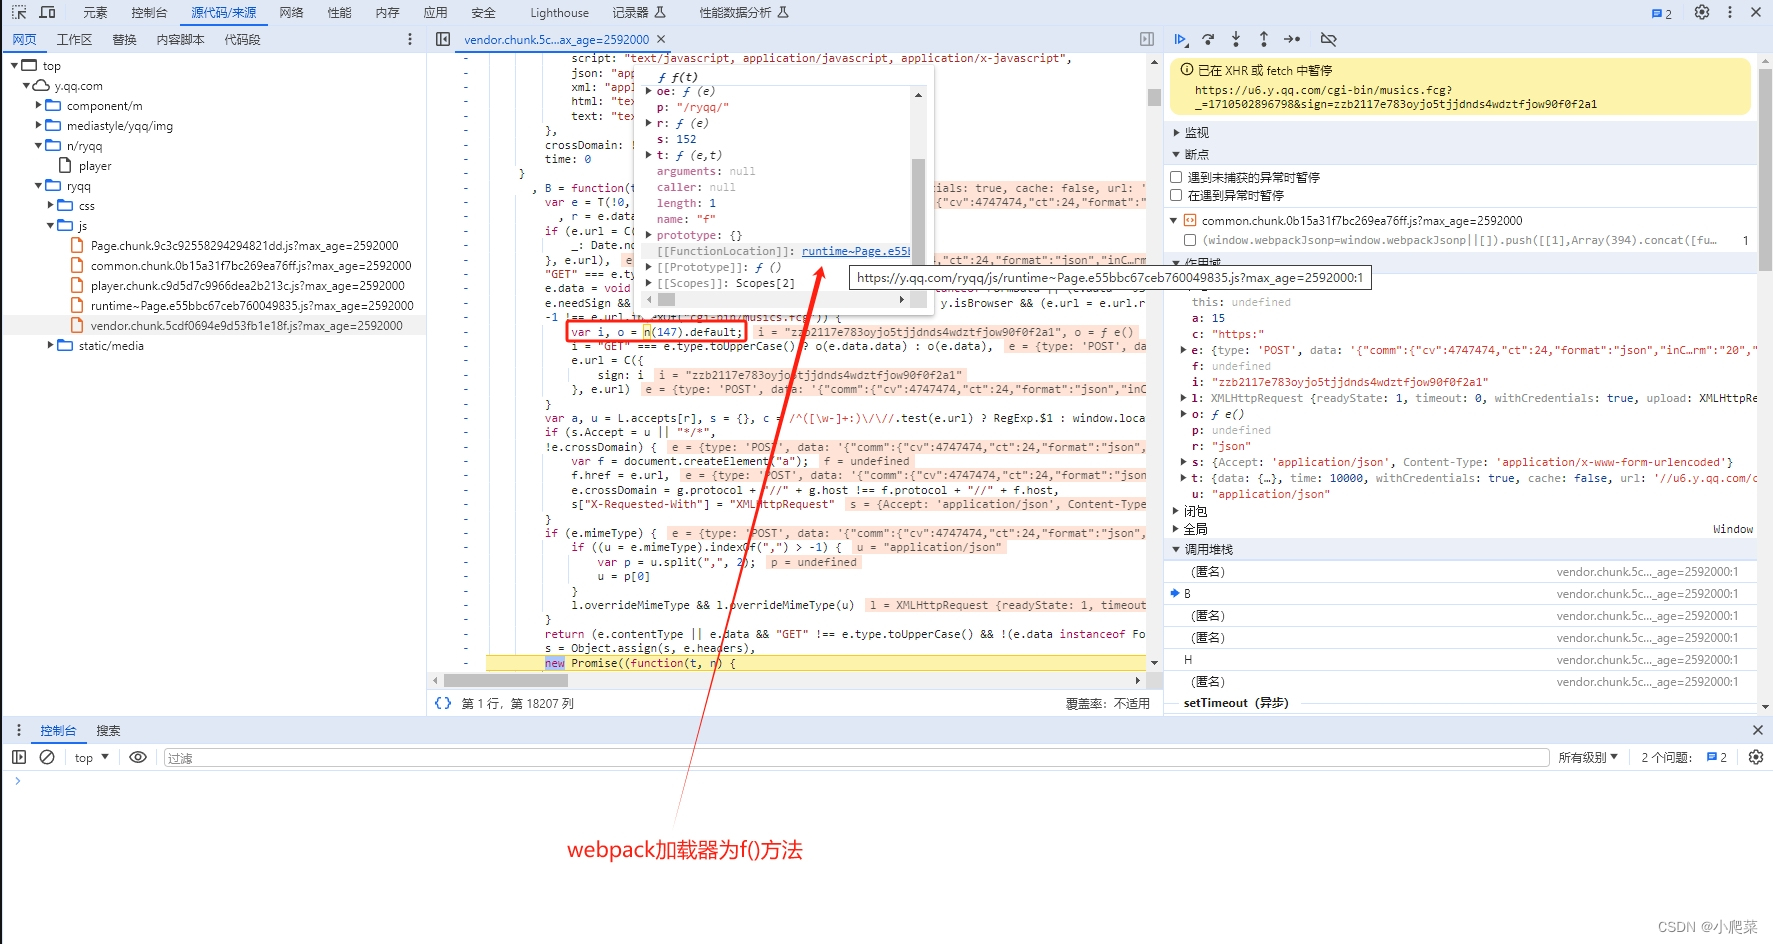Click the debugger sidebar vertical scrollbar
Viewport: 1773px width, 944px height.
pyautogui.click(x=1765, y=170)
